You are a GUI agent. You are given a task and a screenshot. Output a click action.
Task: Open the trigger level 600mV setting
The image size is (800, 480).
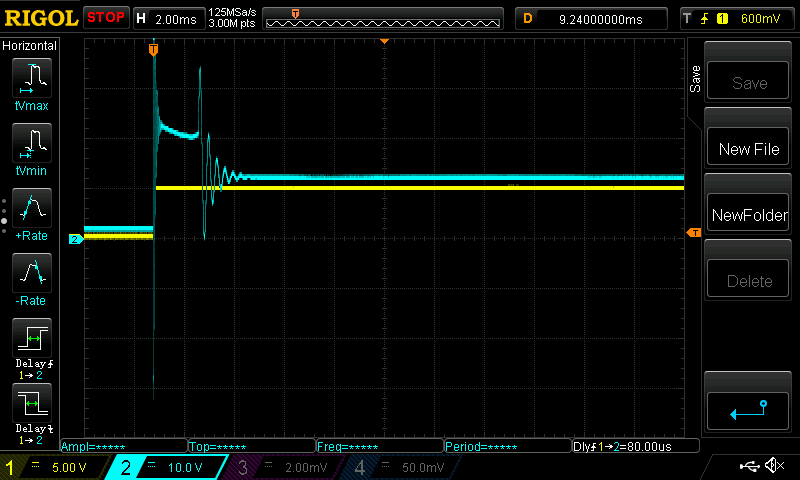[x=736, y=18]
